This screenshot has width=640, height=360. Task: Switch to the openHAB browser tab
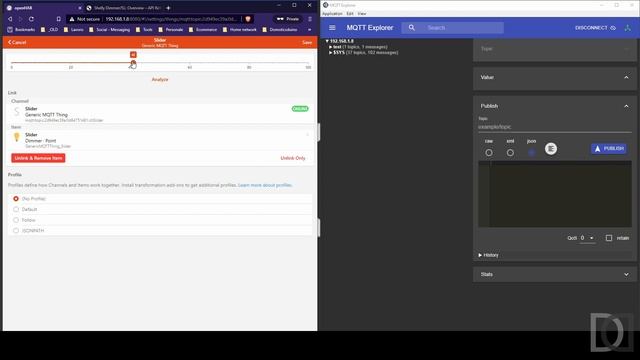pos(43,8)
